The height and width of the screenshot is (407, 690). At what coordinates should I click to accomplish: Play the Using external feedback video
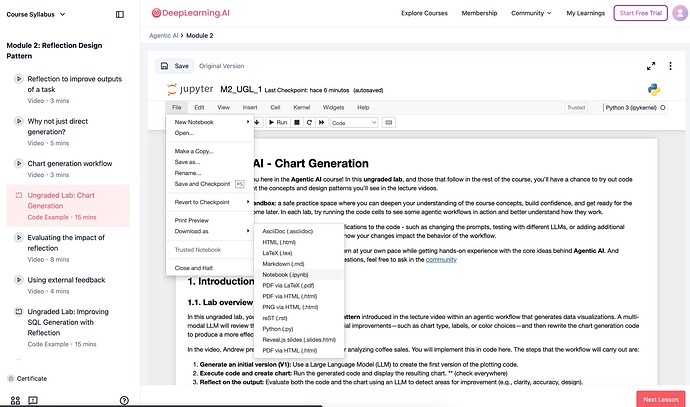click(x=18, y=280)
